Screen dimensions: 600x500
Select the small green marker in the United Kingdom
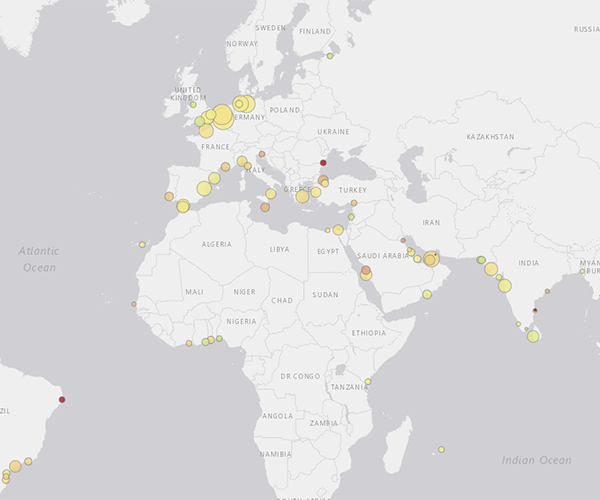pyautogui.click(x=192, y=104)
